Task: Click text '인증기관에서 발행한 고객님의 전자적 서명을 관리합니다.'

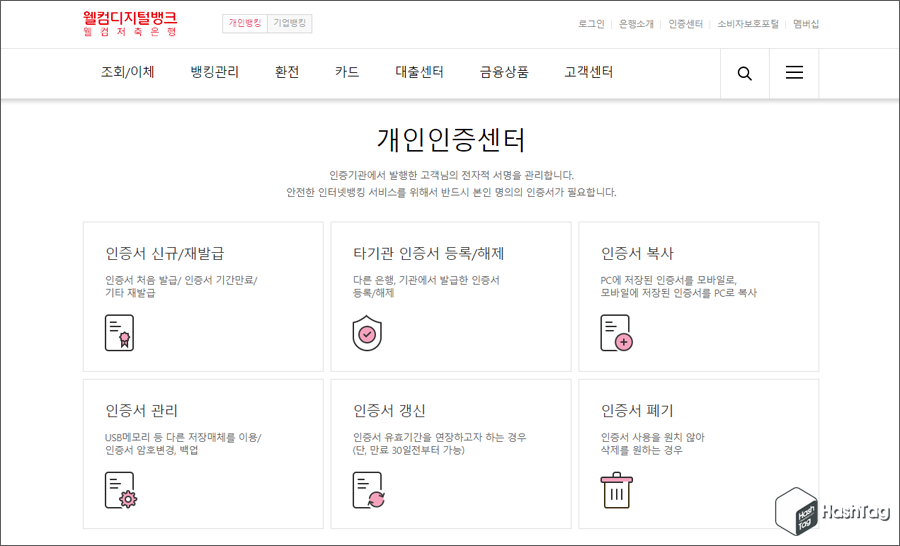Action: click(x=451, y=175)
